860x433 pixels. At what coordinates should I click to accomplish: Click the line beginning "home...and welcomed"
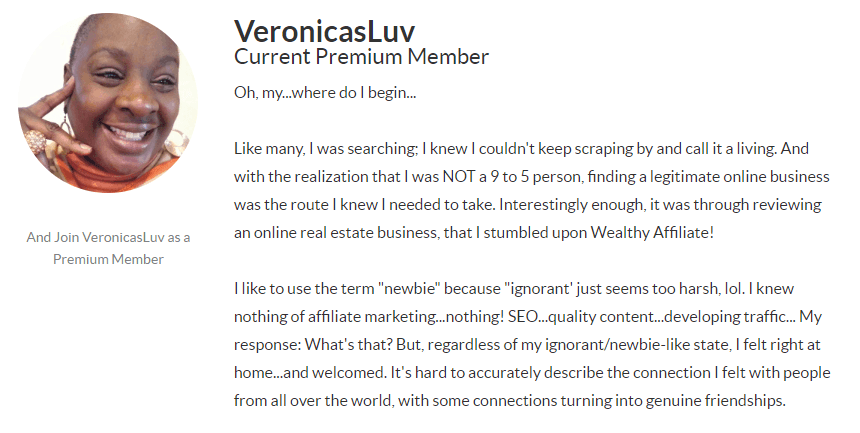(532, 373)
